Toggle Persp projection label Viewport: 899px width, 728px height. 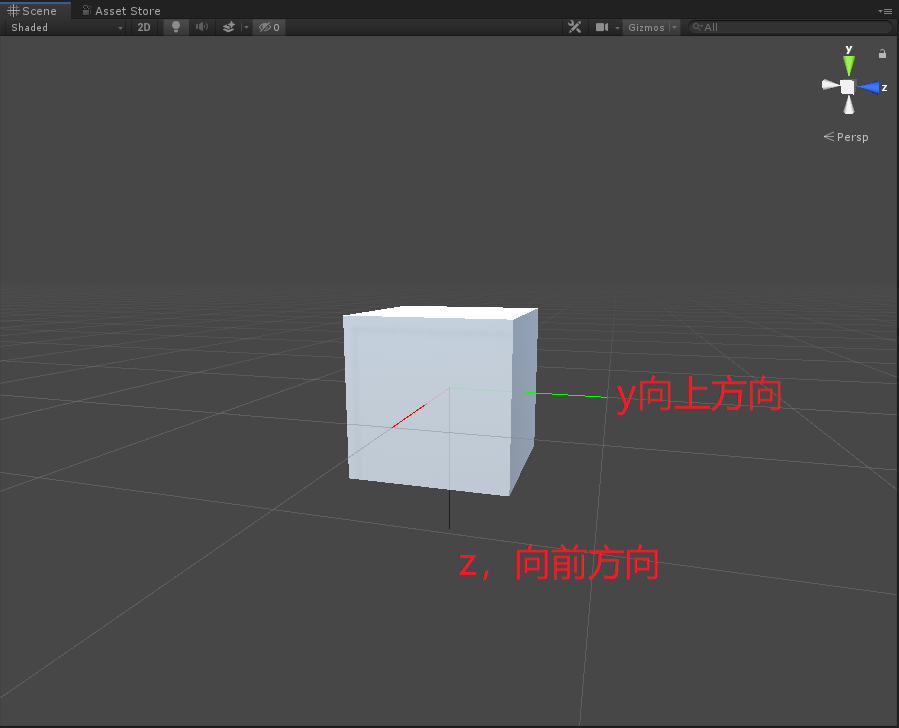click(x=846, y=137)
